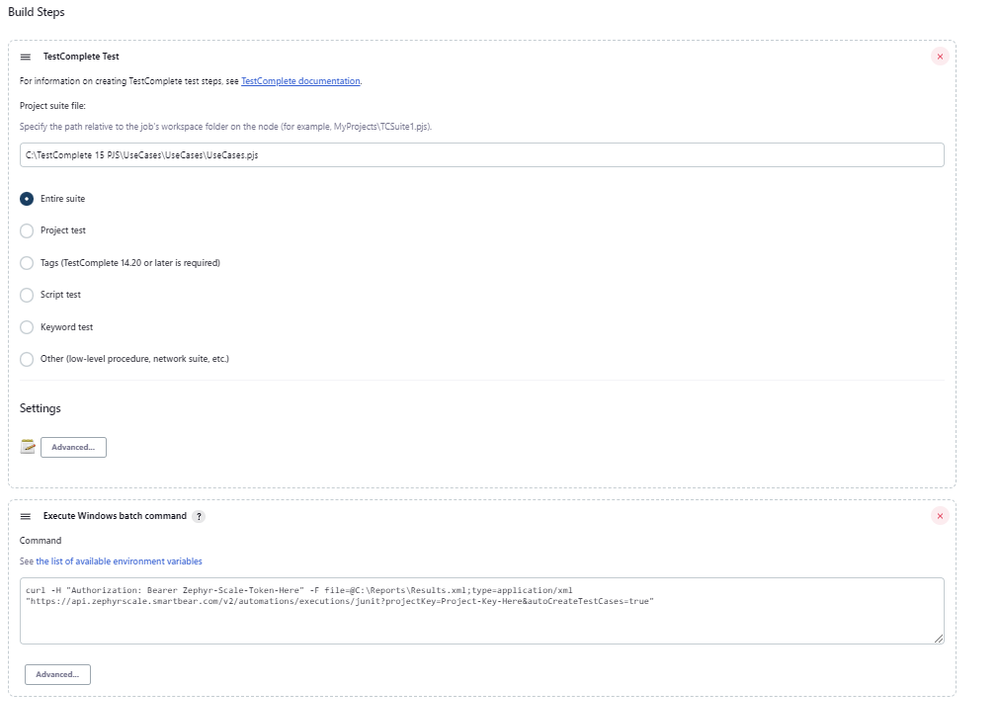
Task: Select the Tags test run option
Action: click(26, 262)
